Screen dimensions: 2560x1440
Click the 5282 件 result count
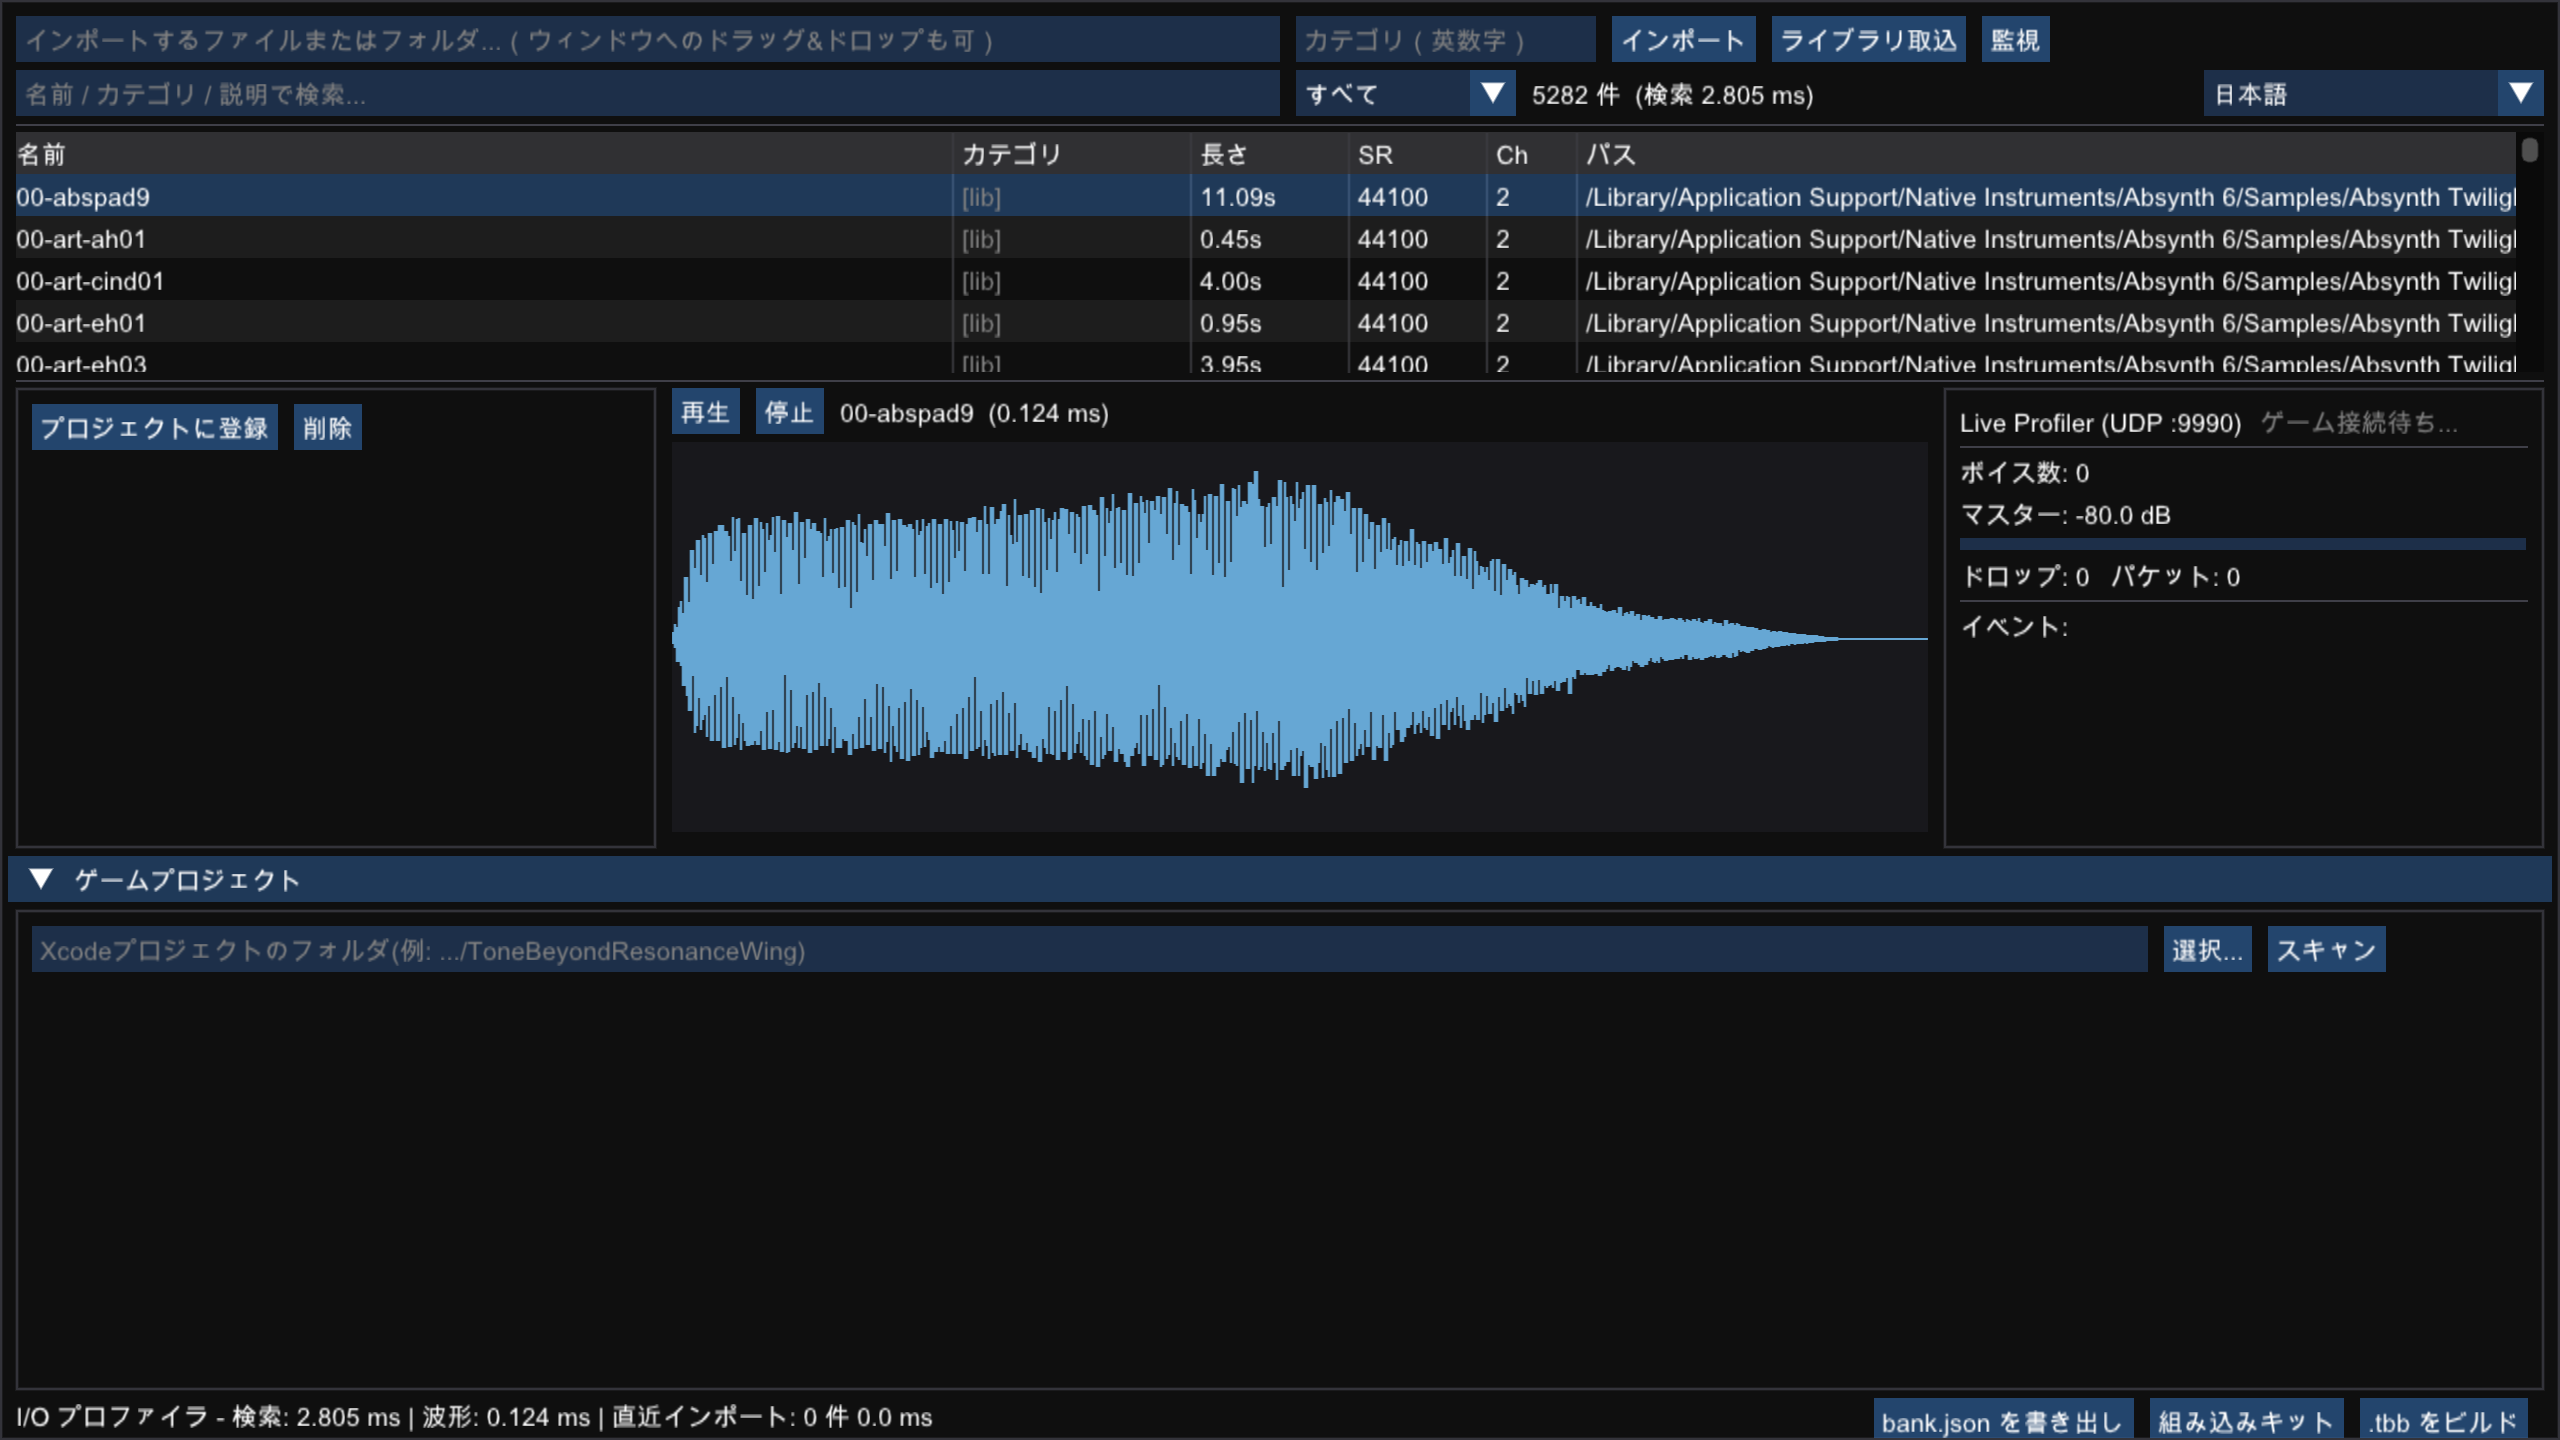(x=1575, y=95)
